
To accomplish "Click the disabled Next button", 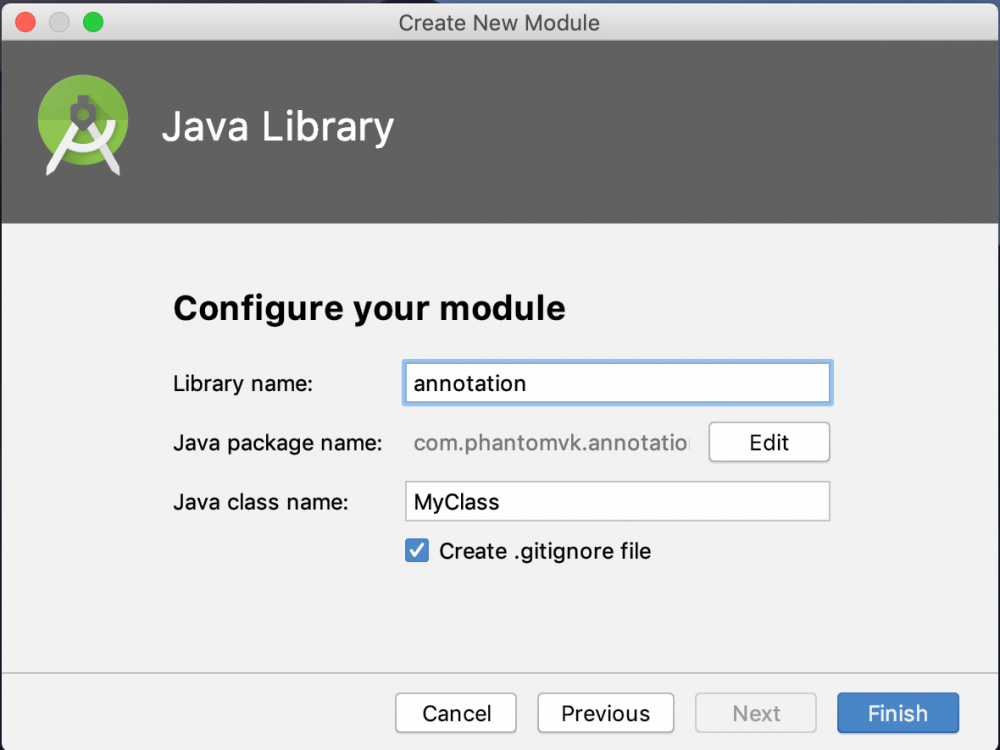I will pos(756,713).
